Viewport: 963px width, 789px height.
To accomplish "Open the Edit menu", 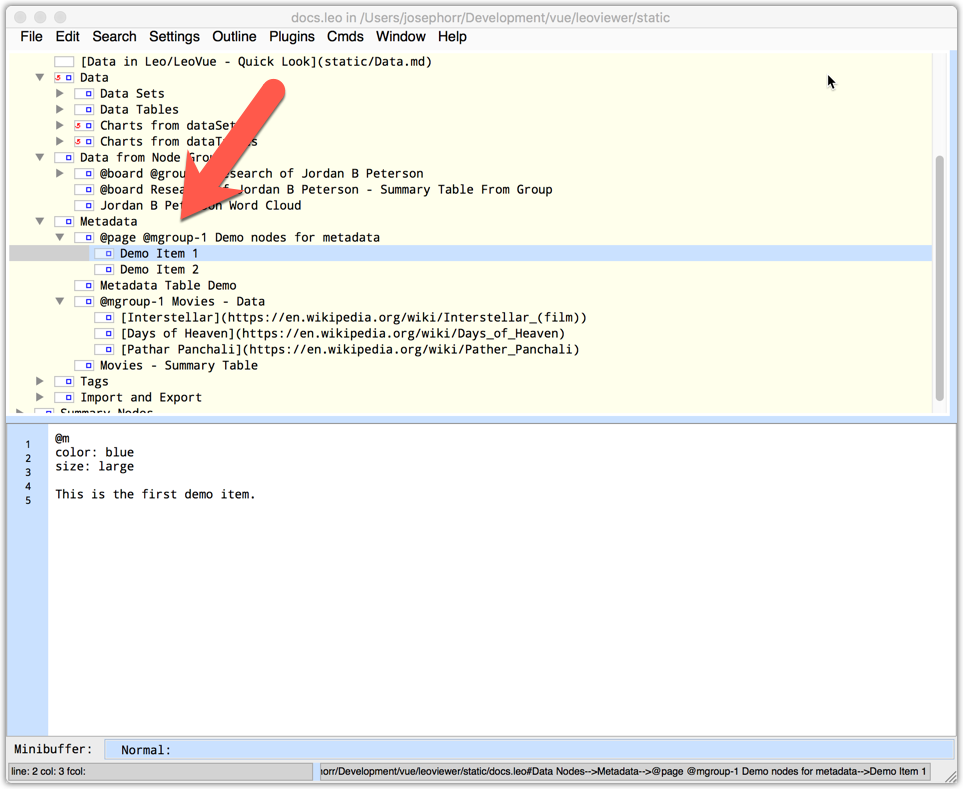I will point(67,36).
